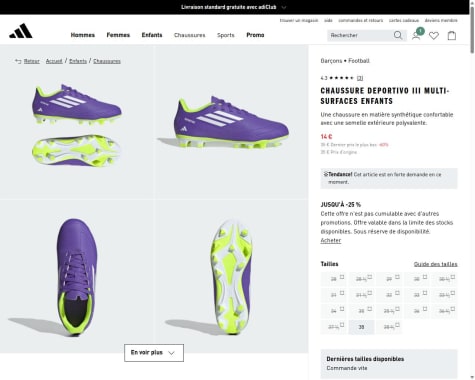
Task: View the vertical sole shoe image
Action: [232, 276]
